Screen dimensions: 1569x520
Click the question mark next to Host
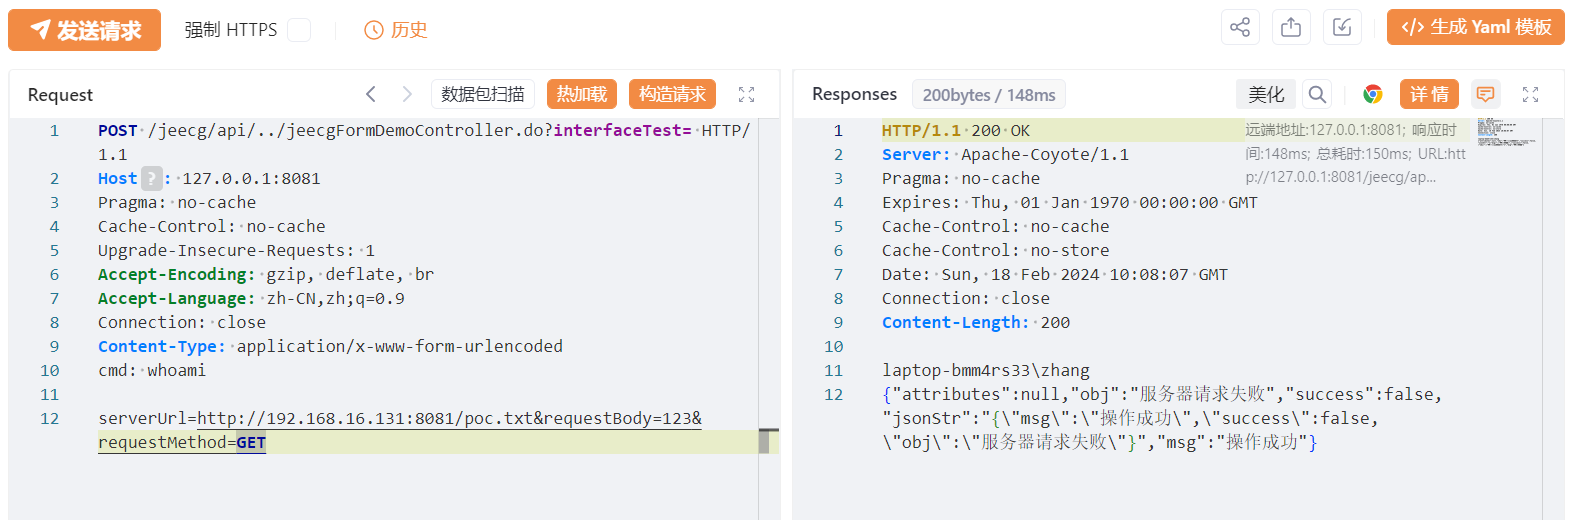click(x=151, y=179)
